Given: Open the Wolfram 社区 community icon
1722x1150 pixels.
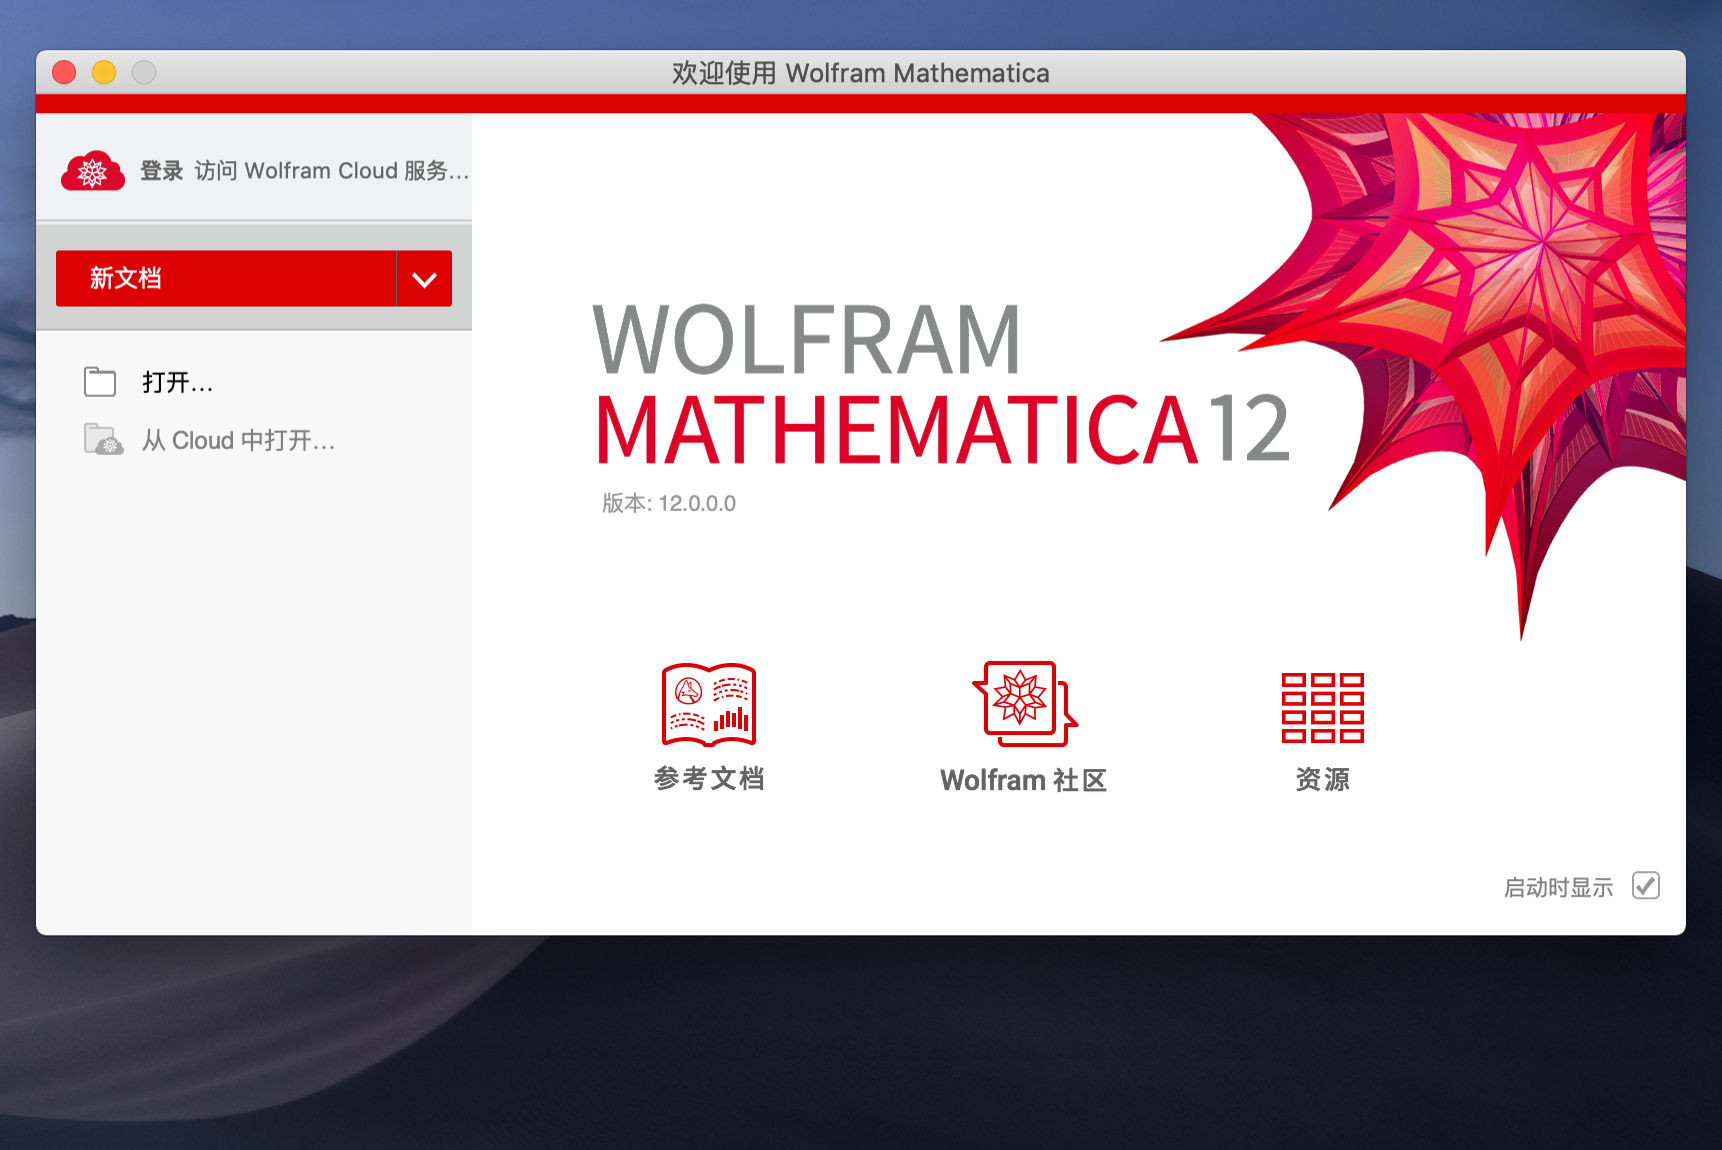Looking at the screenshot, I should coord(1024,704).
